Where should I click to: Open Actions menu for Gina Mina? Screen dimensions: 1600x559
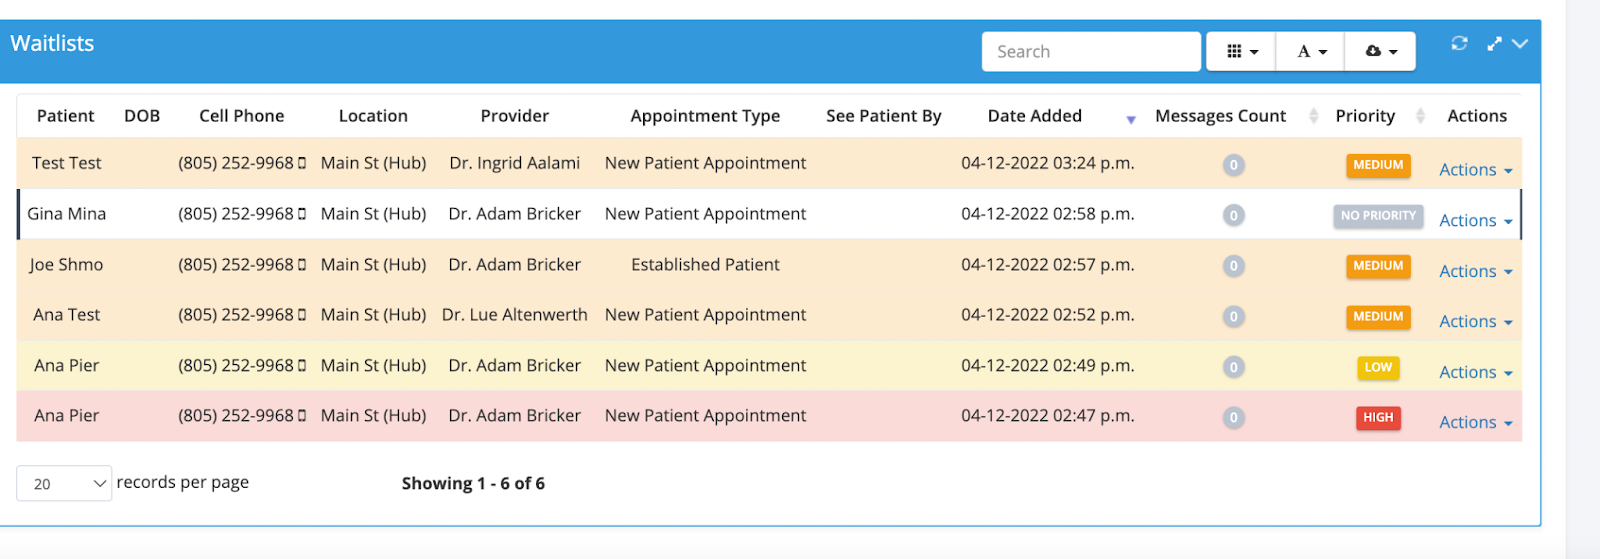pos(1475,221)
